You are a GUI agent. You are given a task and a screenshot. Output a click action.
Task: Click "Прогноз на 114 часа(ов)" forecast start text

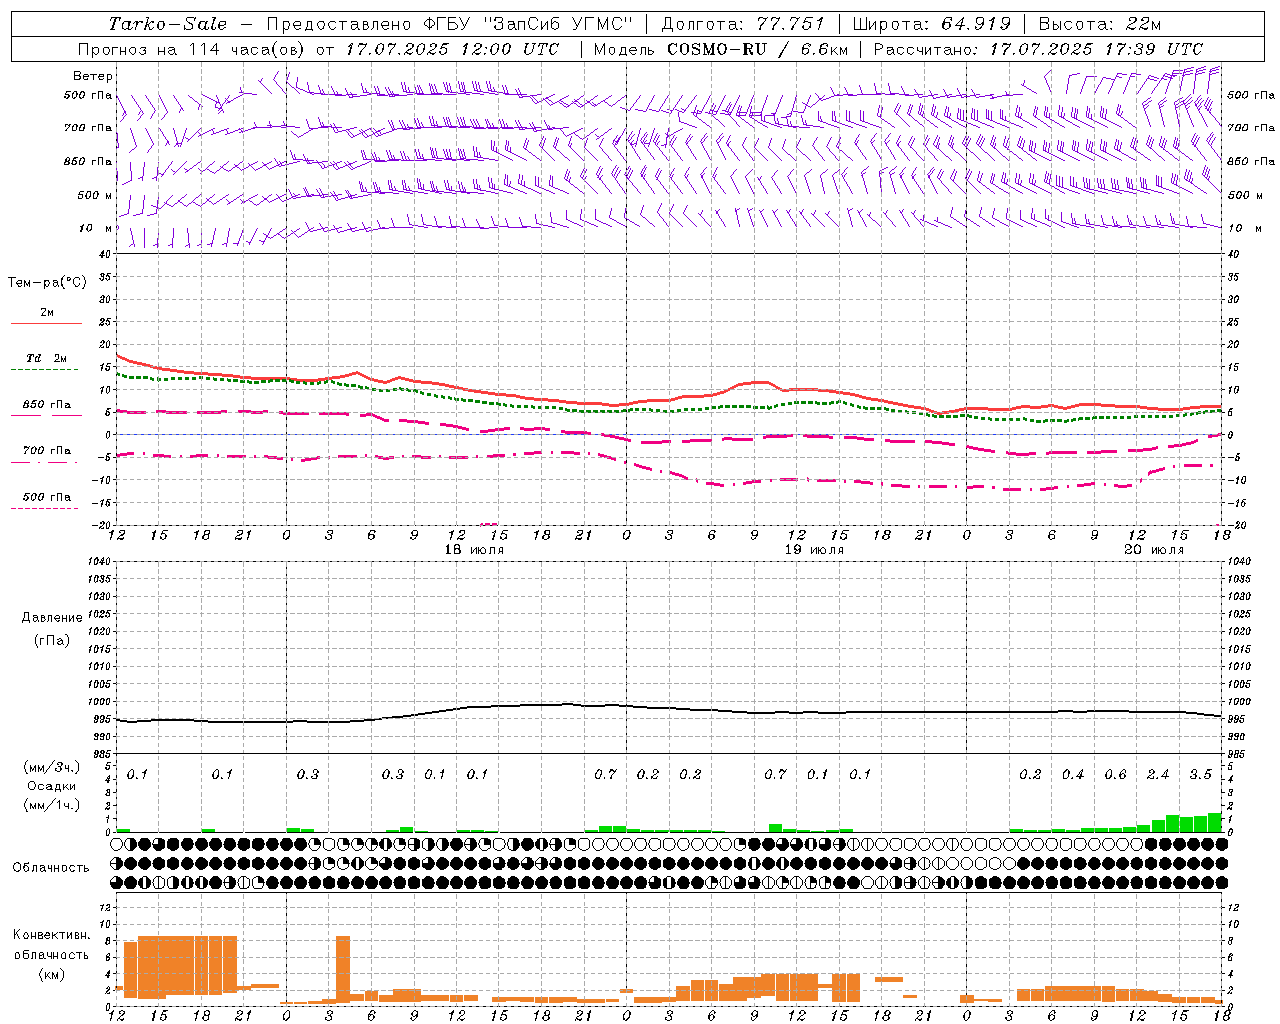click(191, 49)
